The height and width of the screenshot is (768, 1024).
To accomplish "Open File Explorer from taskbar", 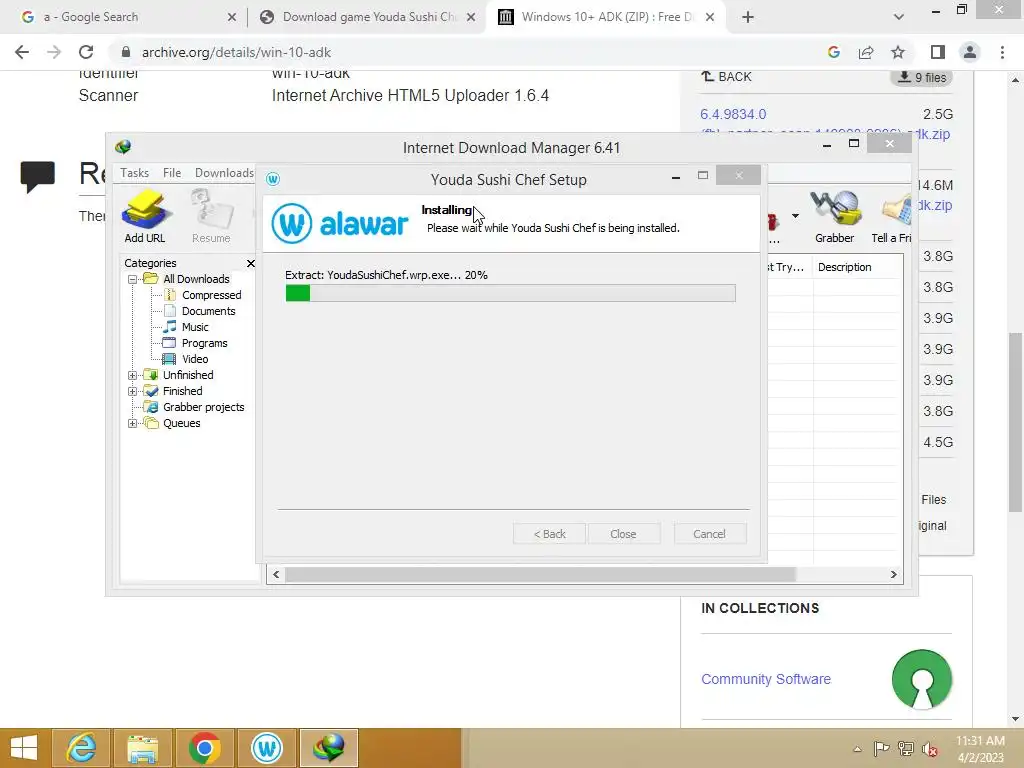I will pyautogui.click(x=142, y=748).
